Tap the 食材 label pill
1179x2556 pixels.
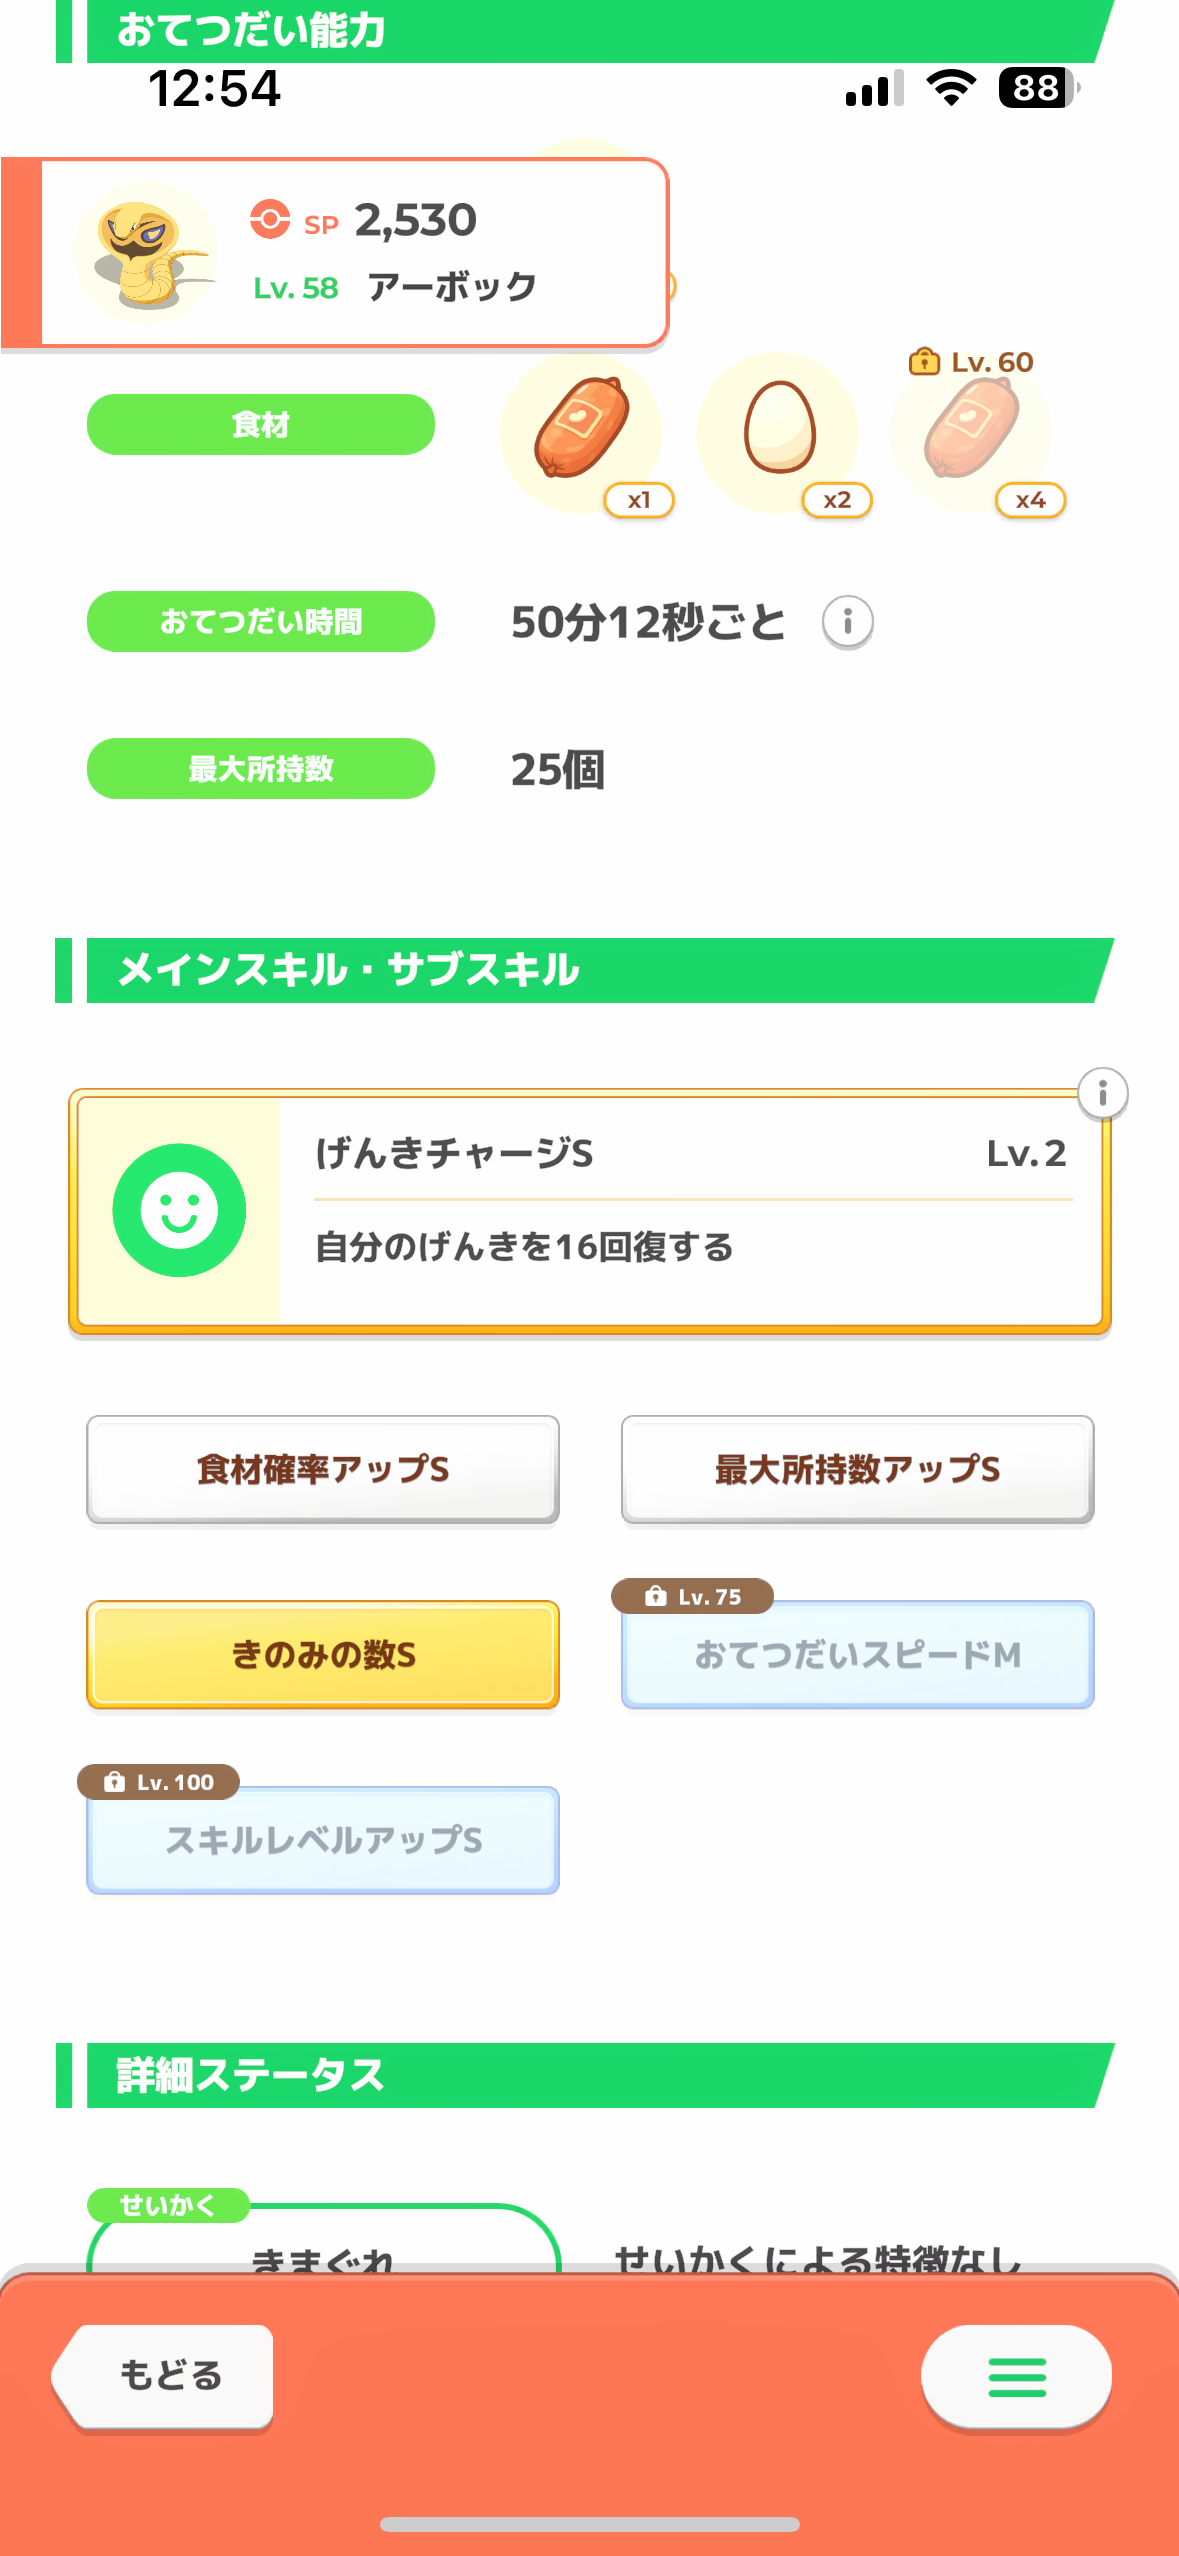(x=261, y=424)
